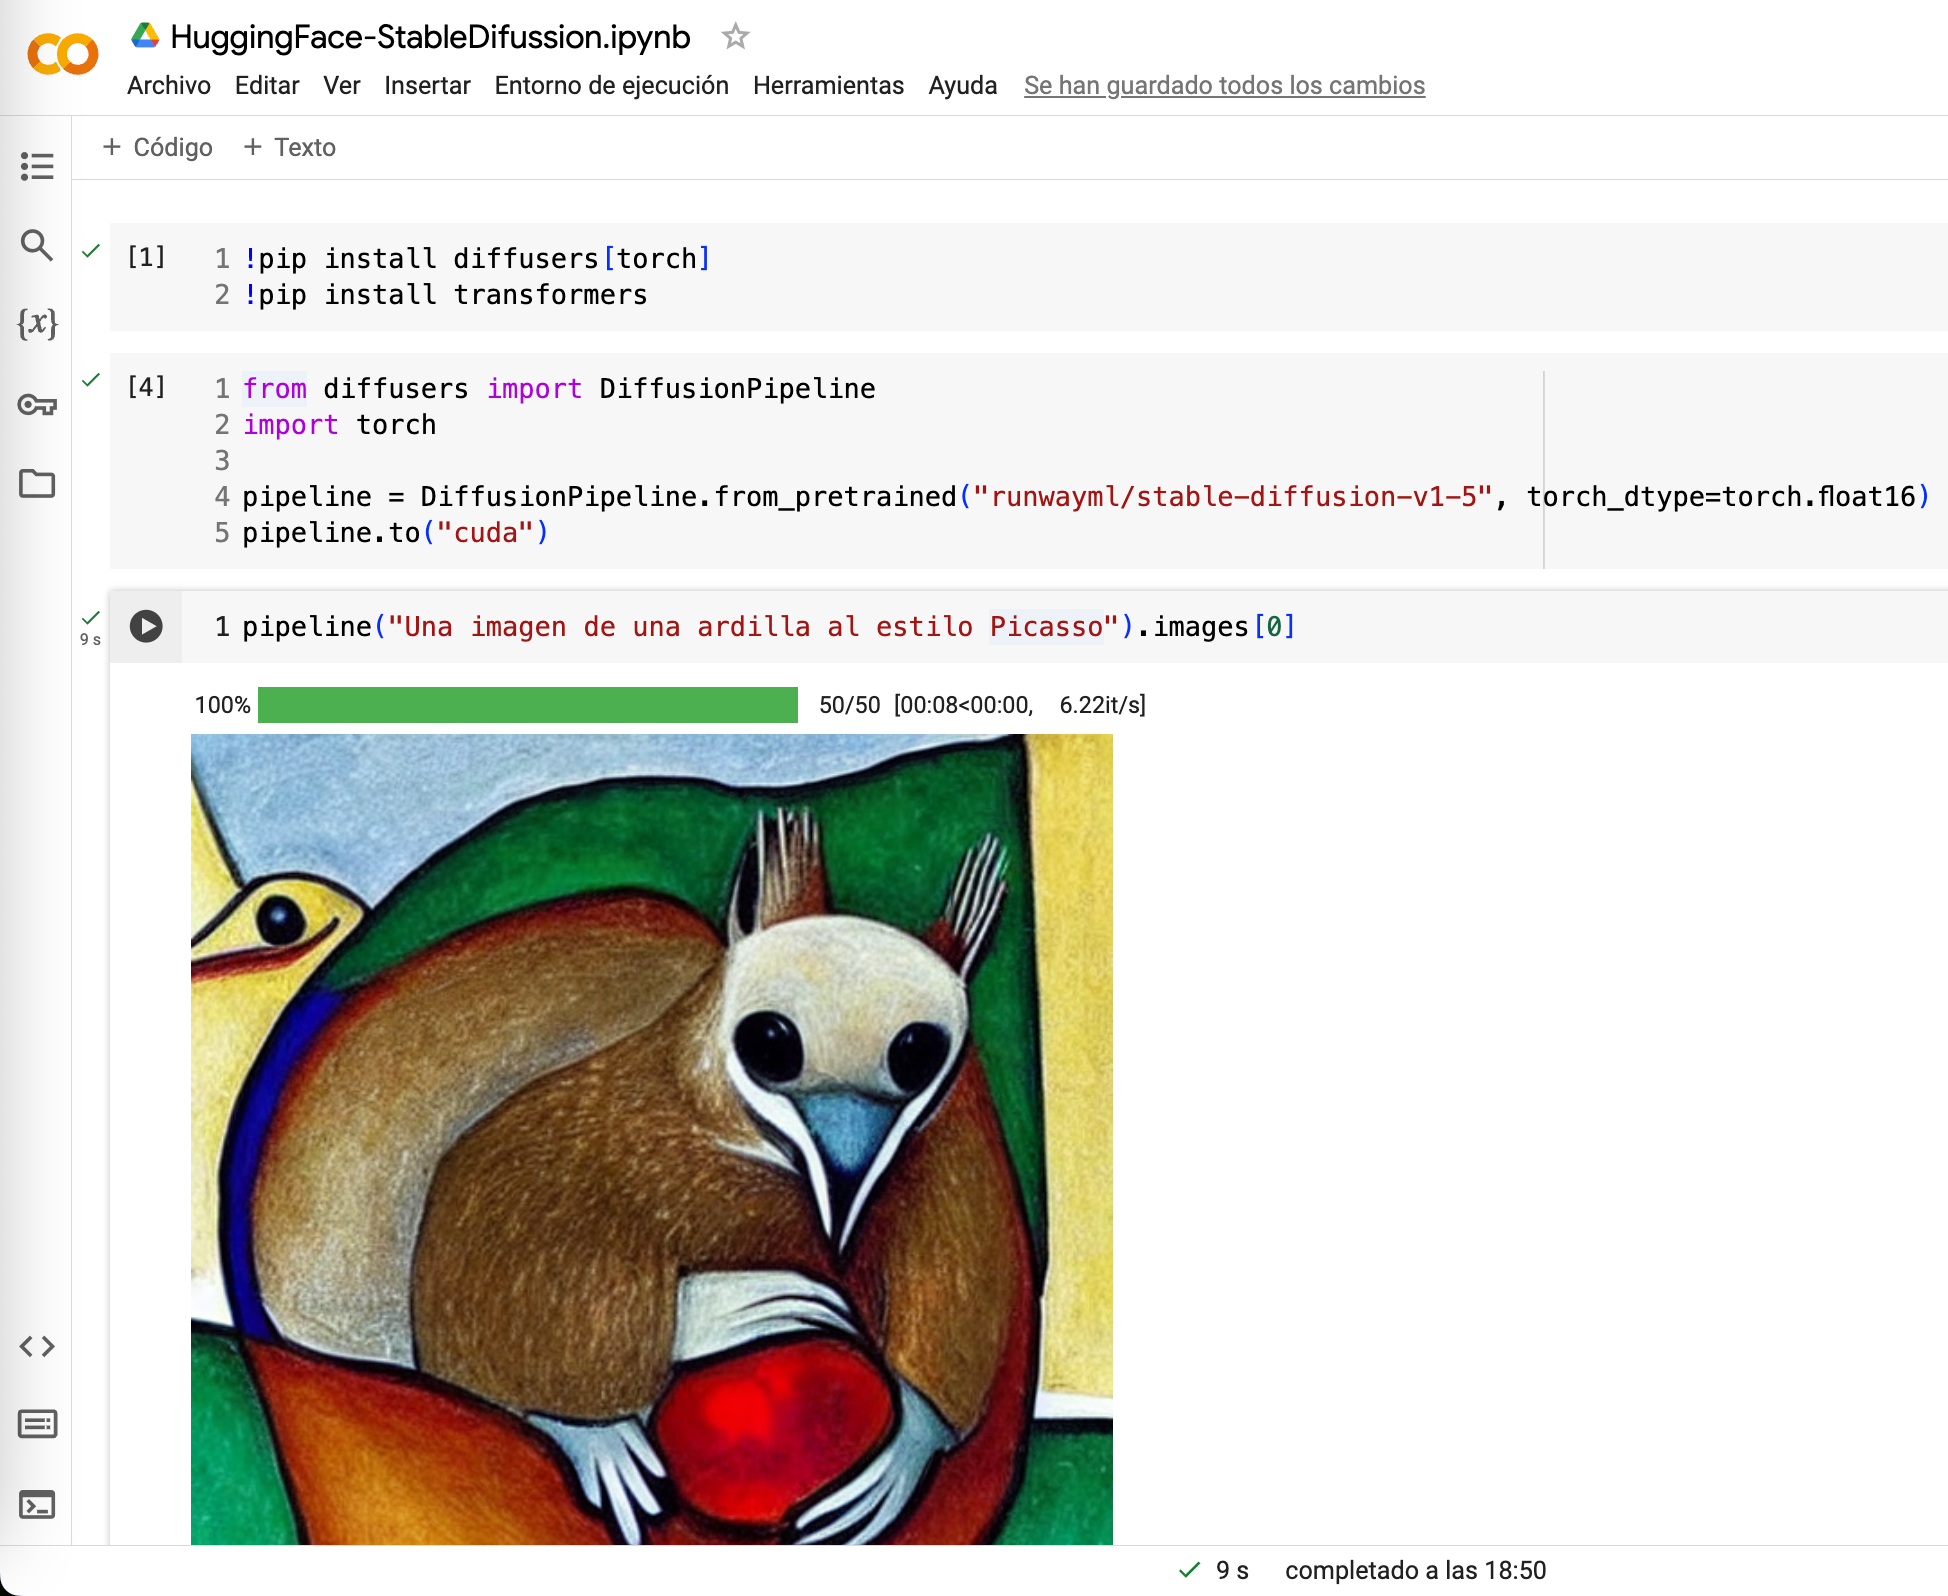Click the green checkmark beside cell [4]
This screenshot has width=1948, height=1596.
(91, 380)
